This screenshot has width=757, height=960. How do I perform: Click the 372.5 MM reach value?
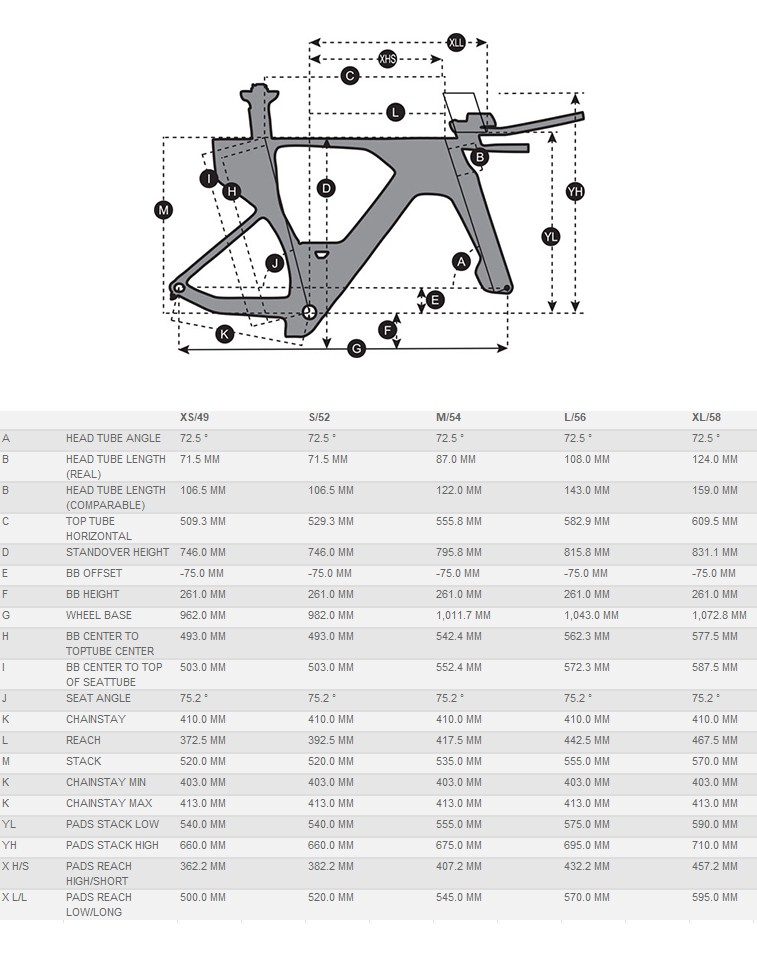203,740
